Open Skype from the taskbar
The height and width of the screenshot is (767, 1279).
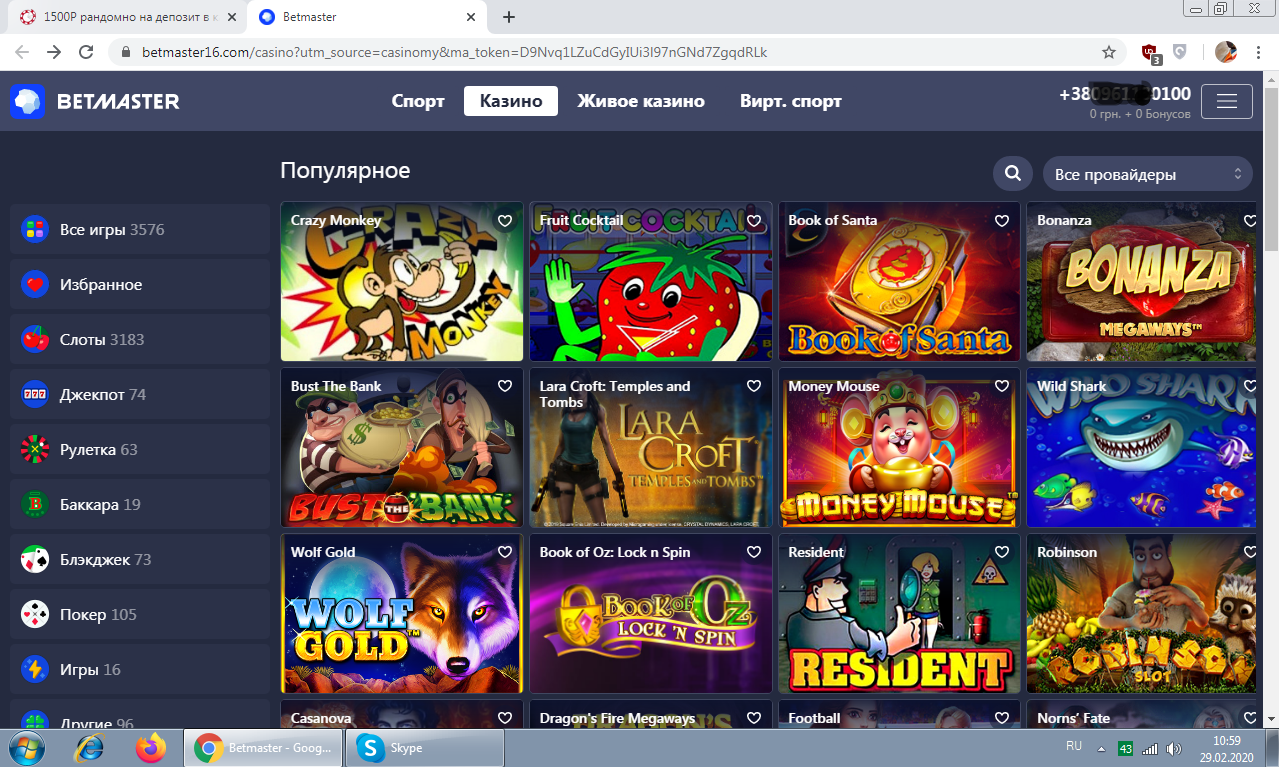(x=425, y=748)
